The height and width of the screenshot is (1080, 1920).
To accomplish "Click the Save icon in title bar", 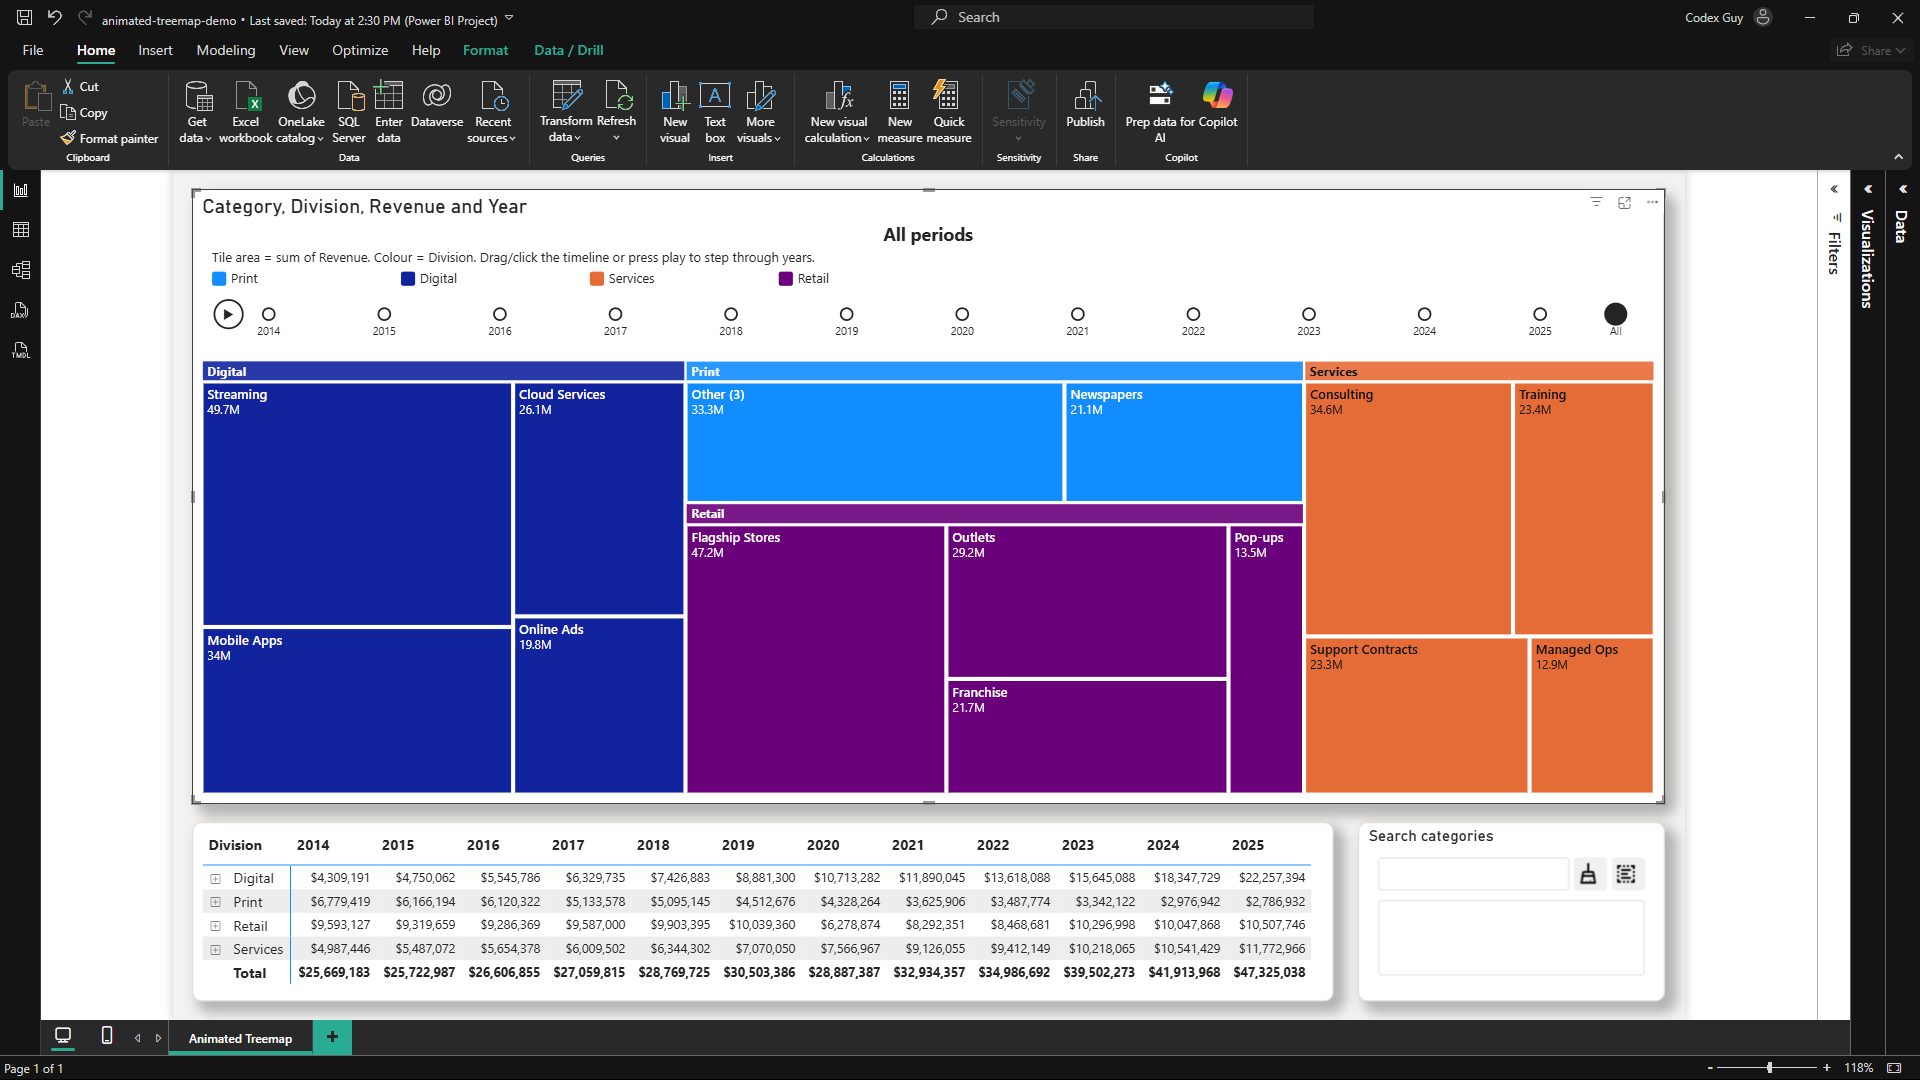I will tap(24, 17).
